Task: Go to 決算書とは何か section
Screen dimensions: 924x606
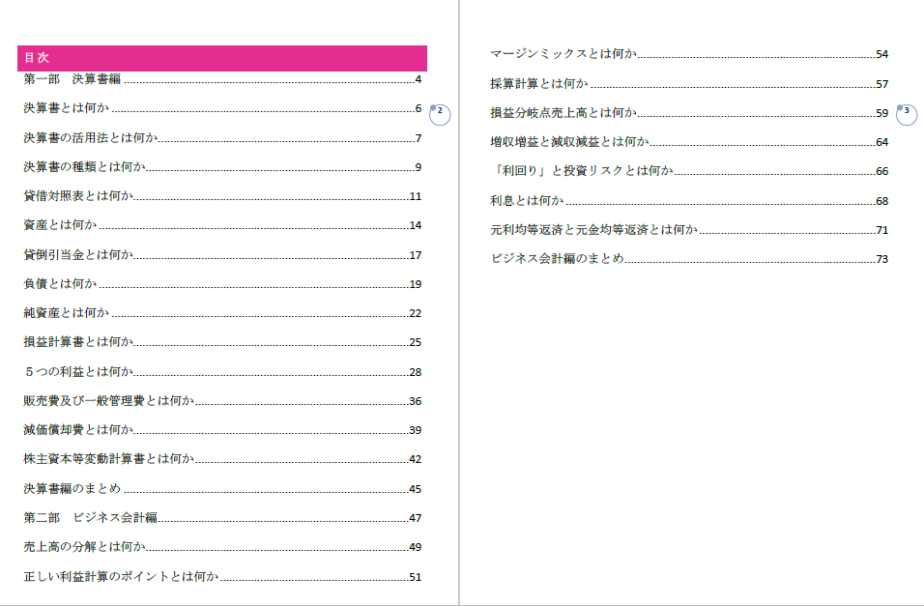Action: pos(66,109)
